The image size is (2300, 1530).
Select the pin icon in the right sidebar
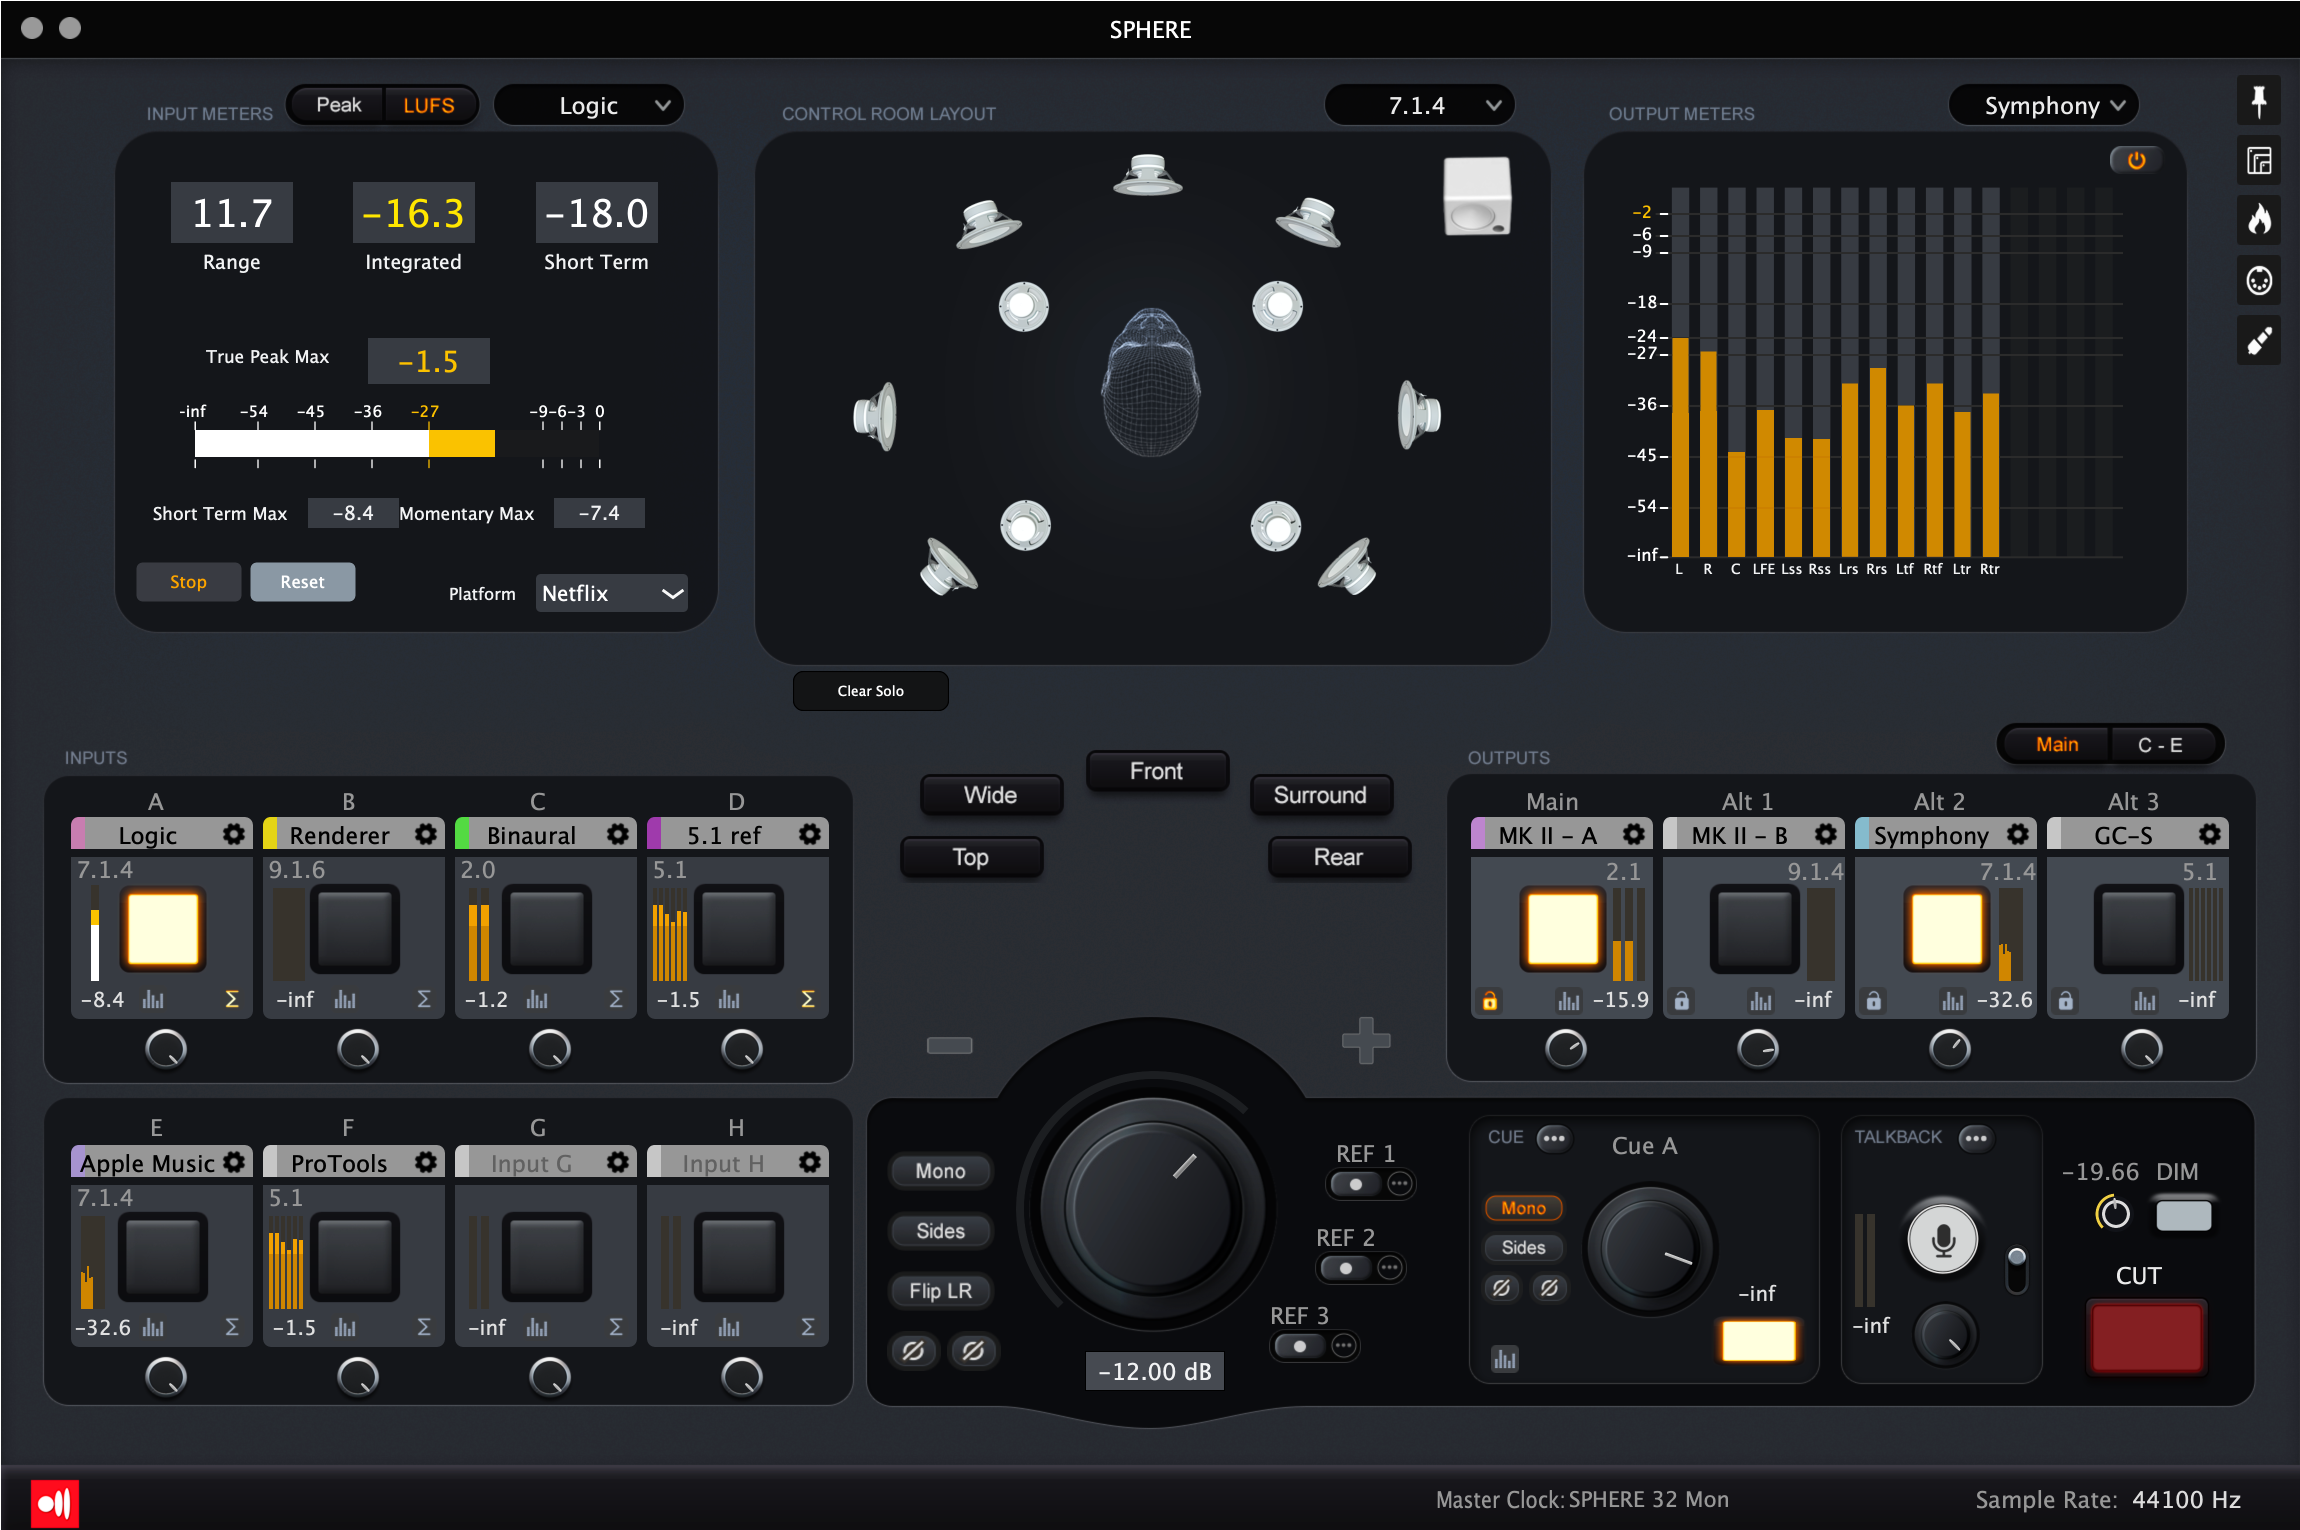click(x=2260, y=100)
